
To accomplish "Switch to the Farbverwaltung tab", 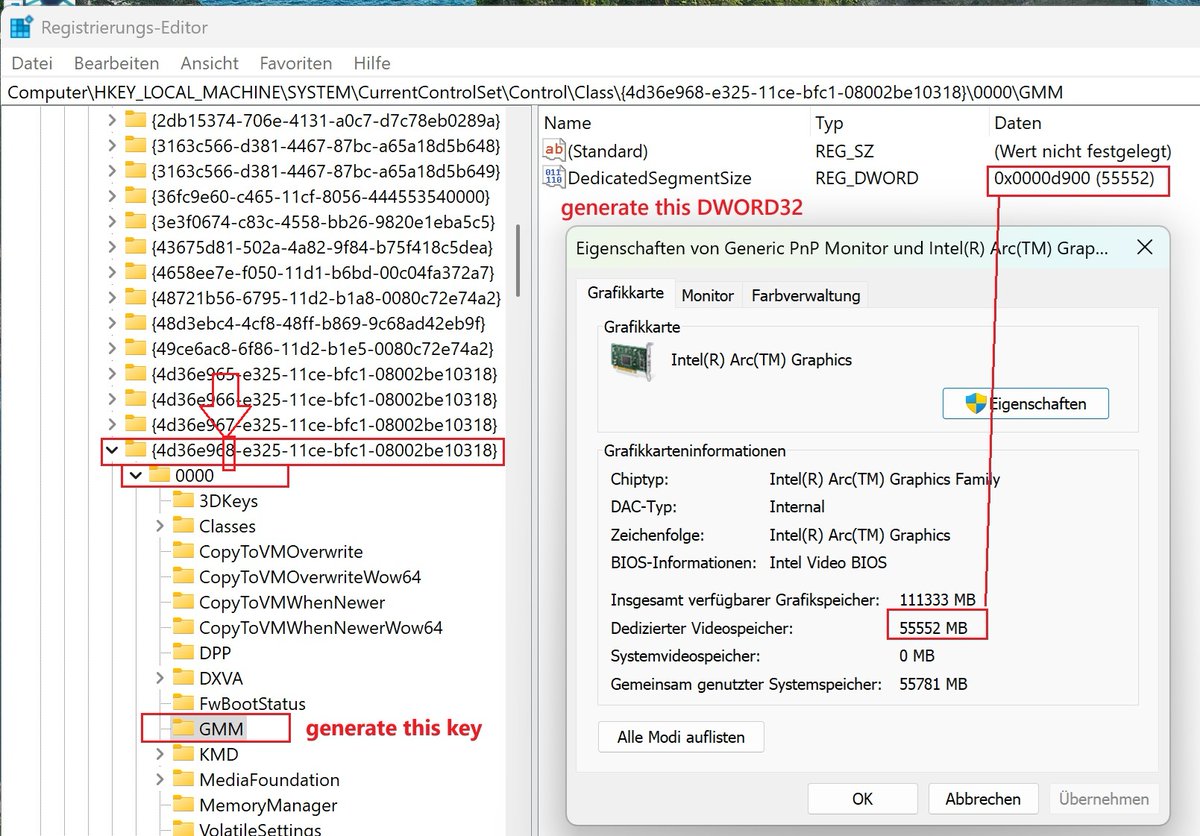I will click(x=805, y=295).
